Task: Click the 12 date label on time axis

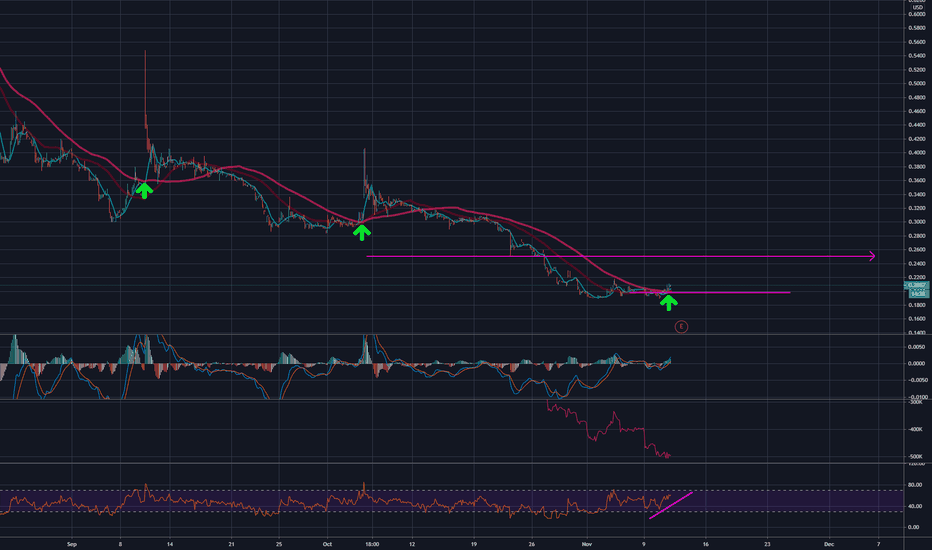Action: click(x=412, y=544)
